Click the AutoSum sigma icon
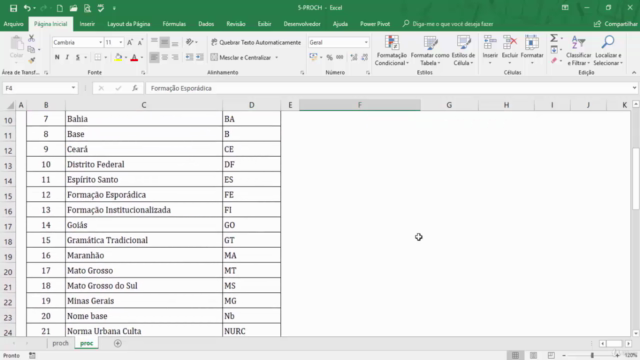640x360 pixels. pos(554,38)
